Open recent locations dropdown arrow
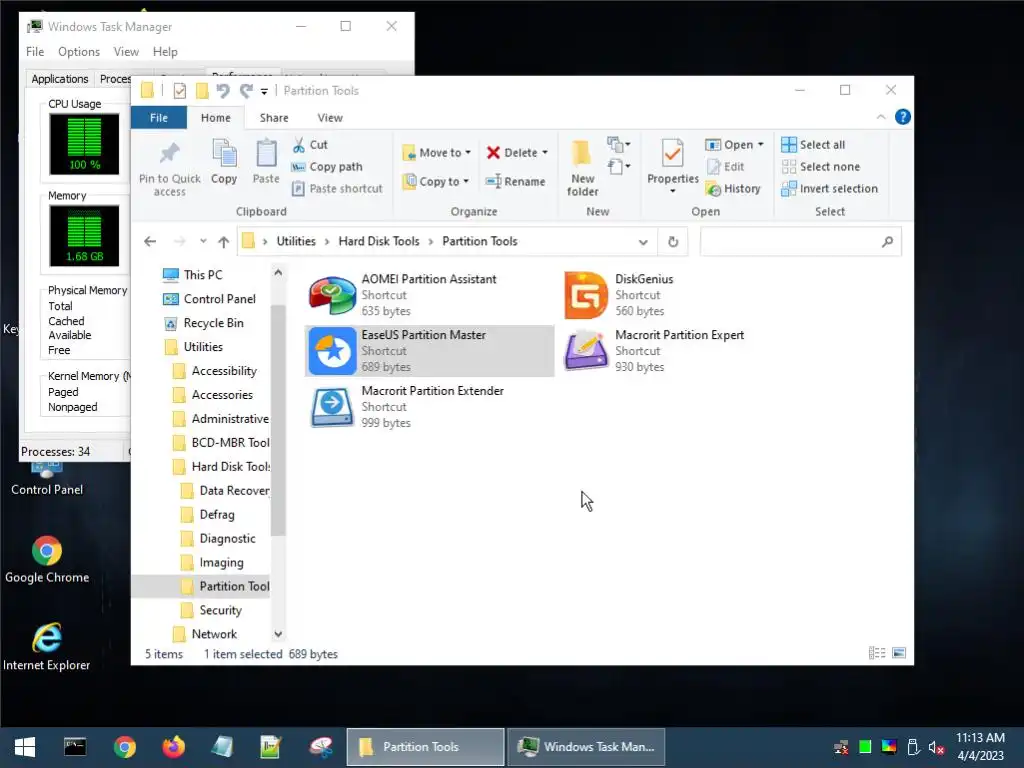 (203, 242)
